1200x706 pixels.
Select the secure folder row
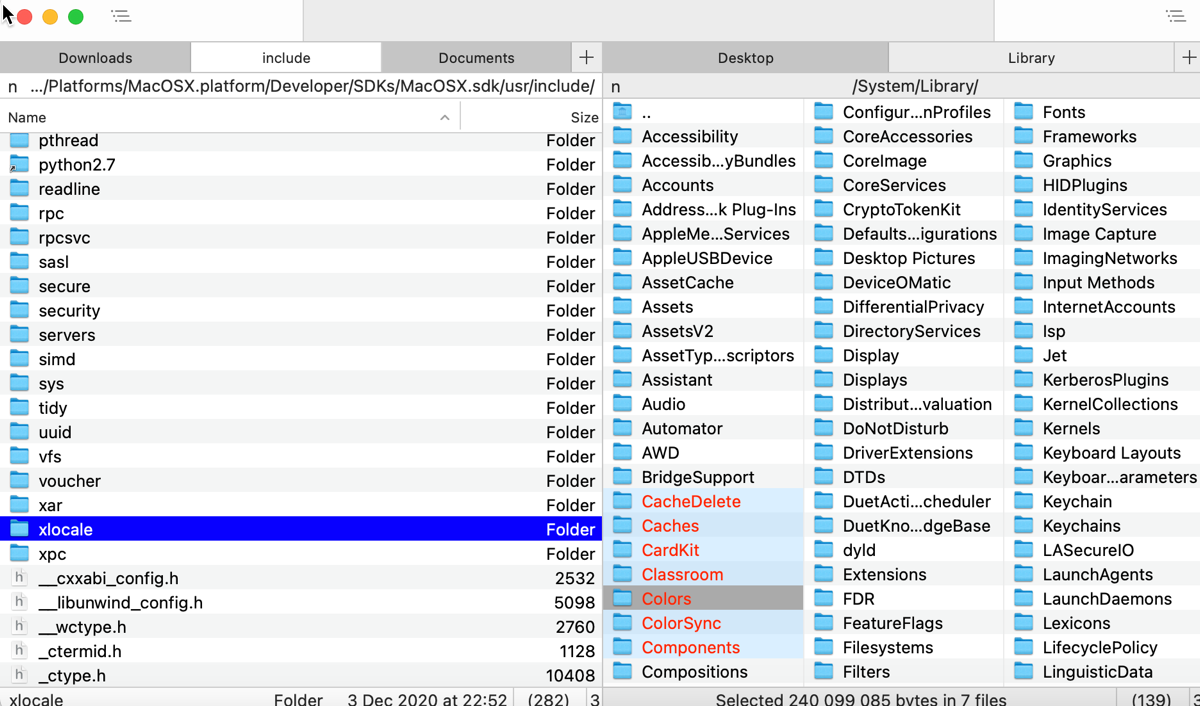tap(300, 286)
